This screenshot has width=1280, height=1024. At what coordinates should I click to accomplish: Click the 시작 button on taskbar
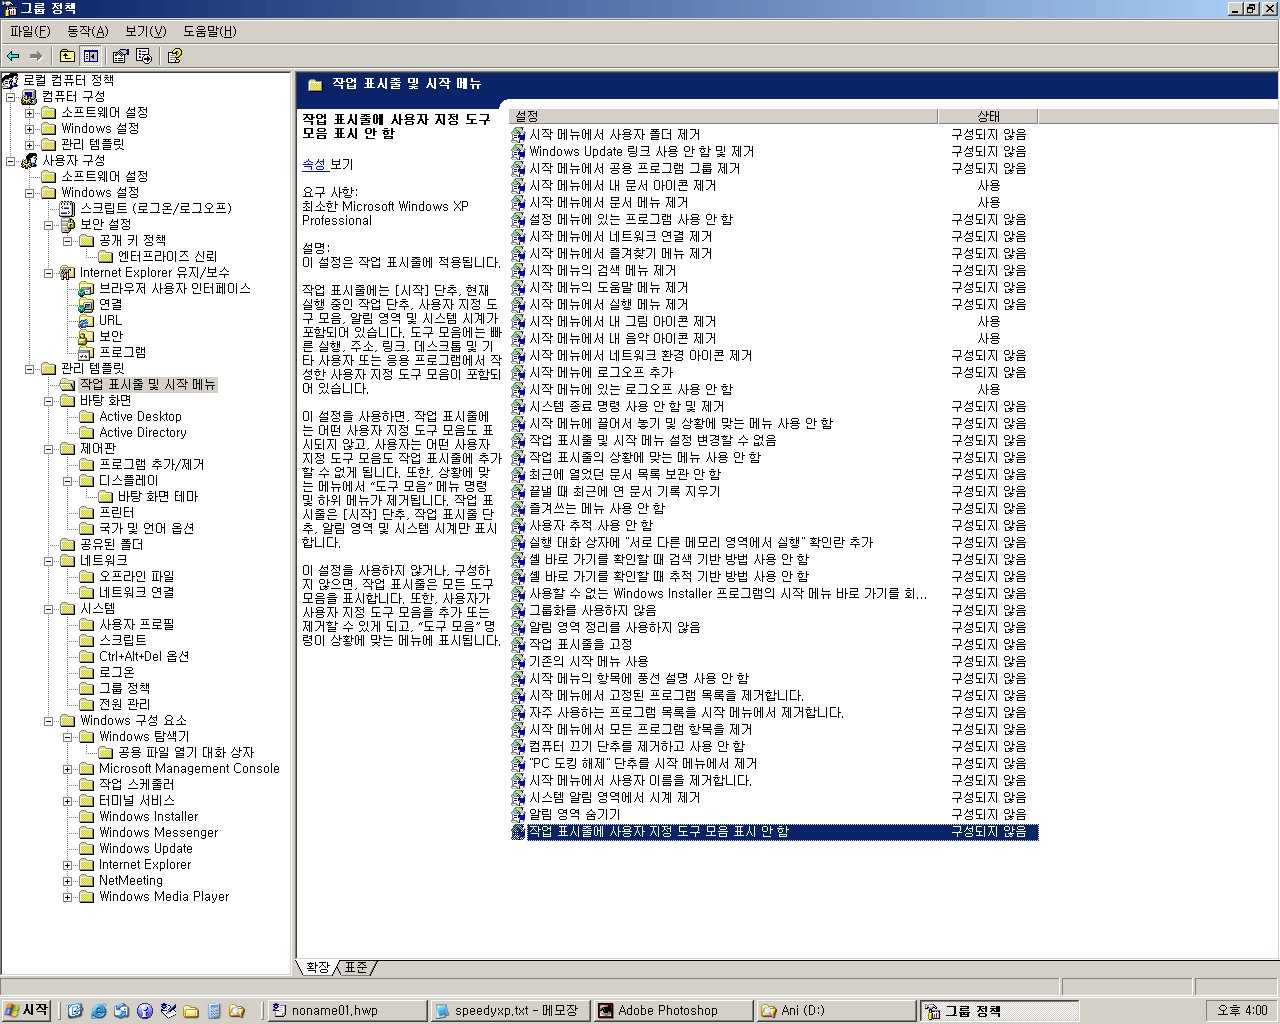(x=27, y=1010)
